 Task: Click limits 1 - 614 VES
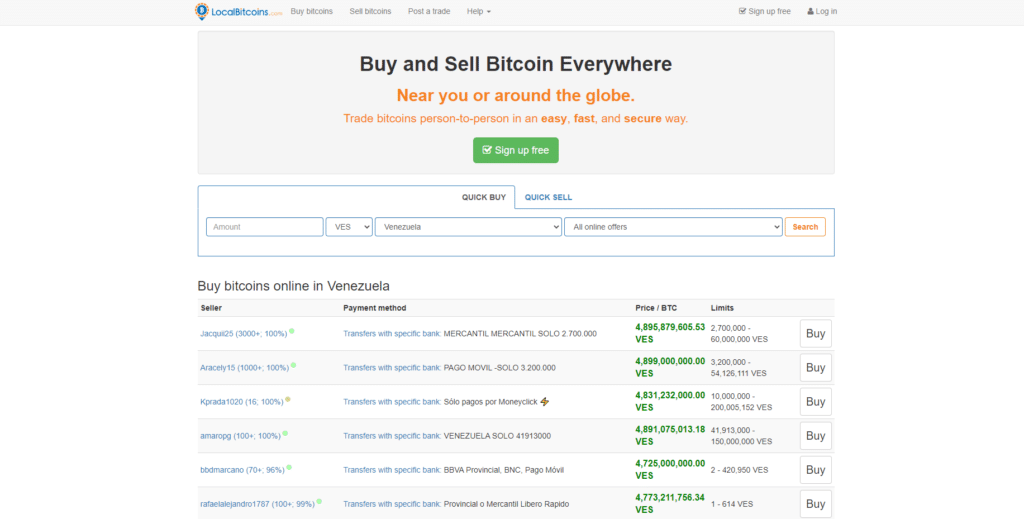(x=731, y=504)
